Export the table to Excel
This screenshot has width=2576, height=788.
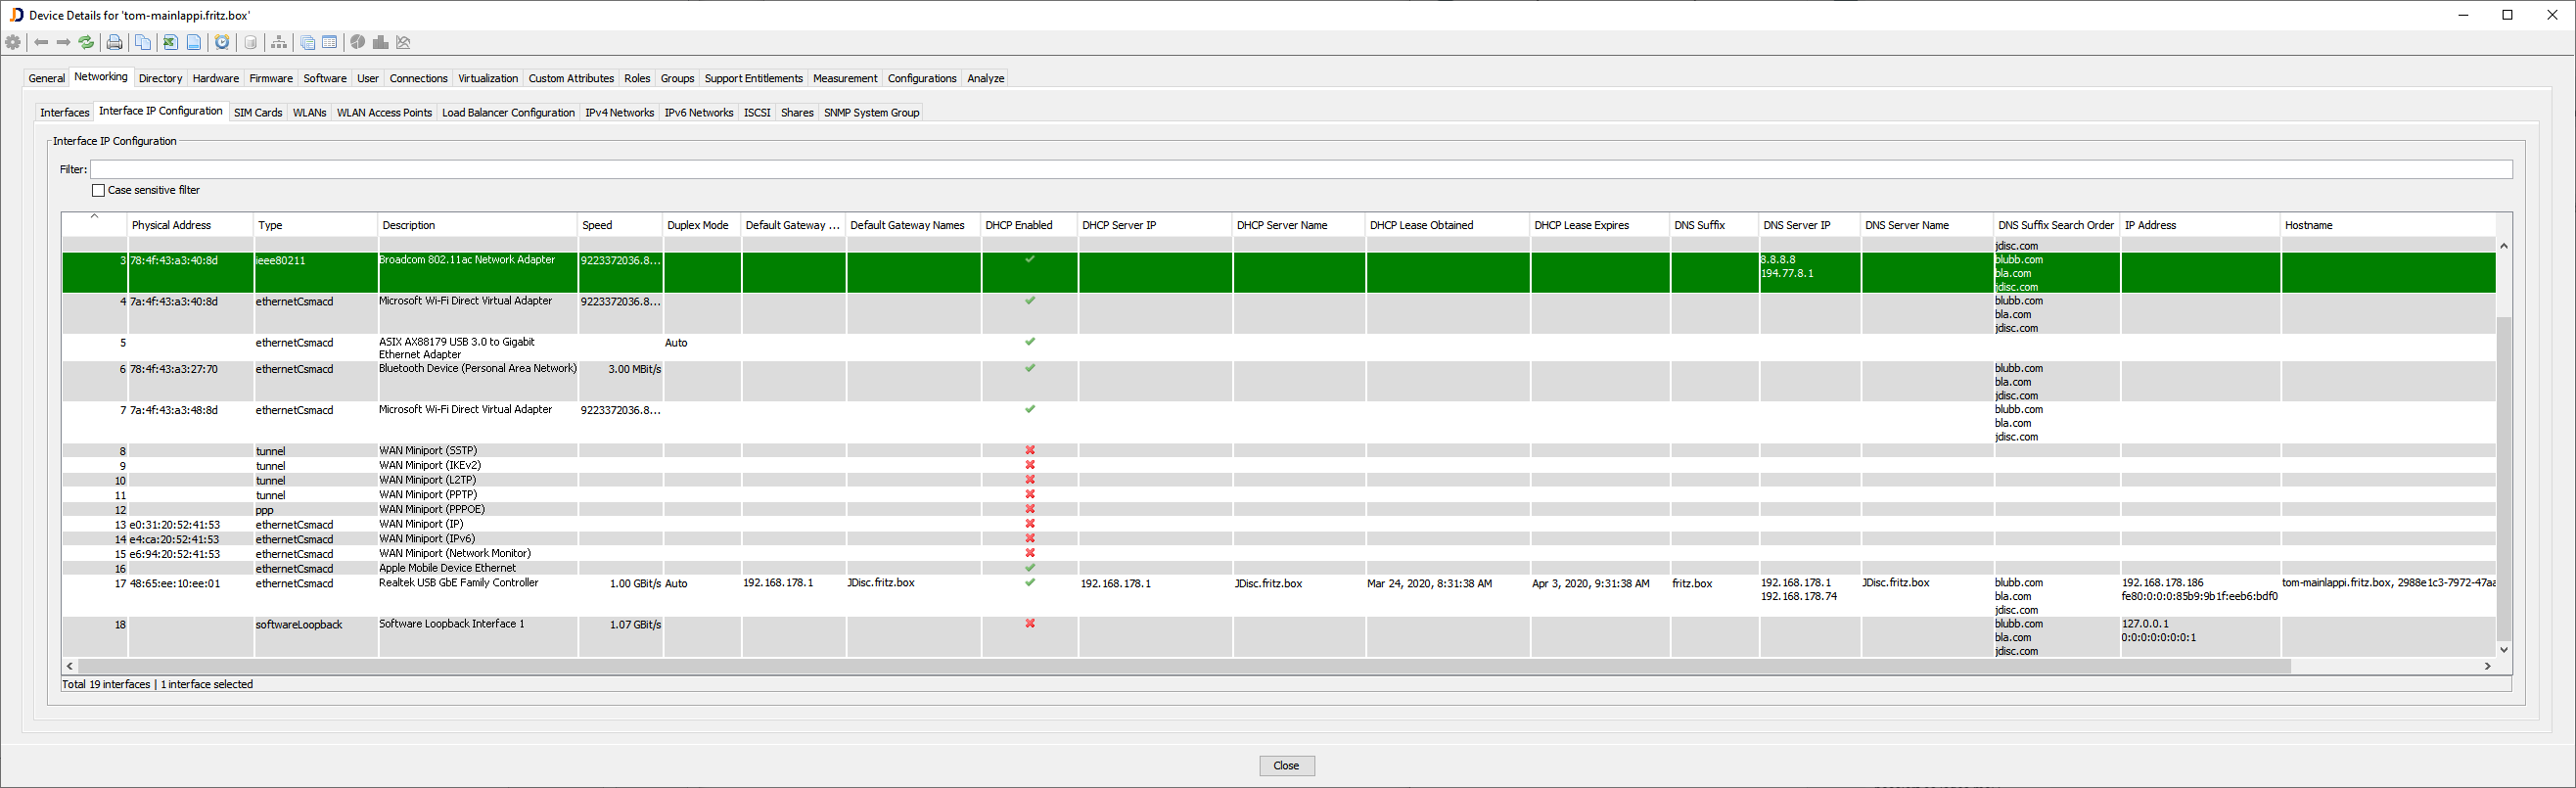[171, 42]
